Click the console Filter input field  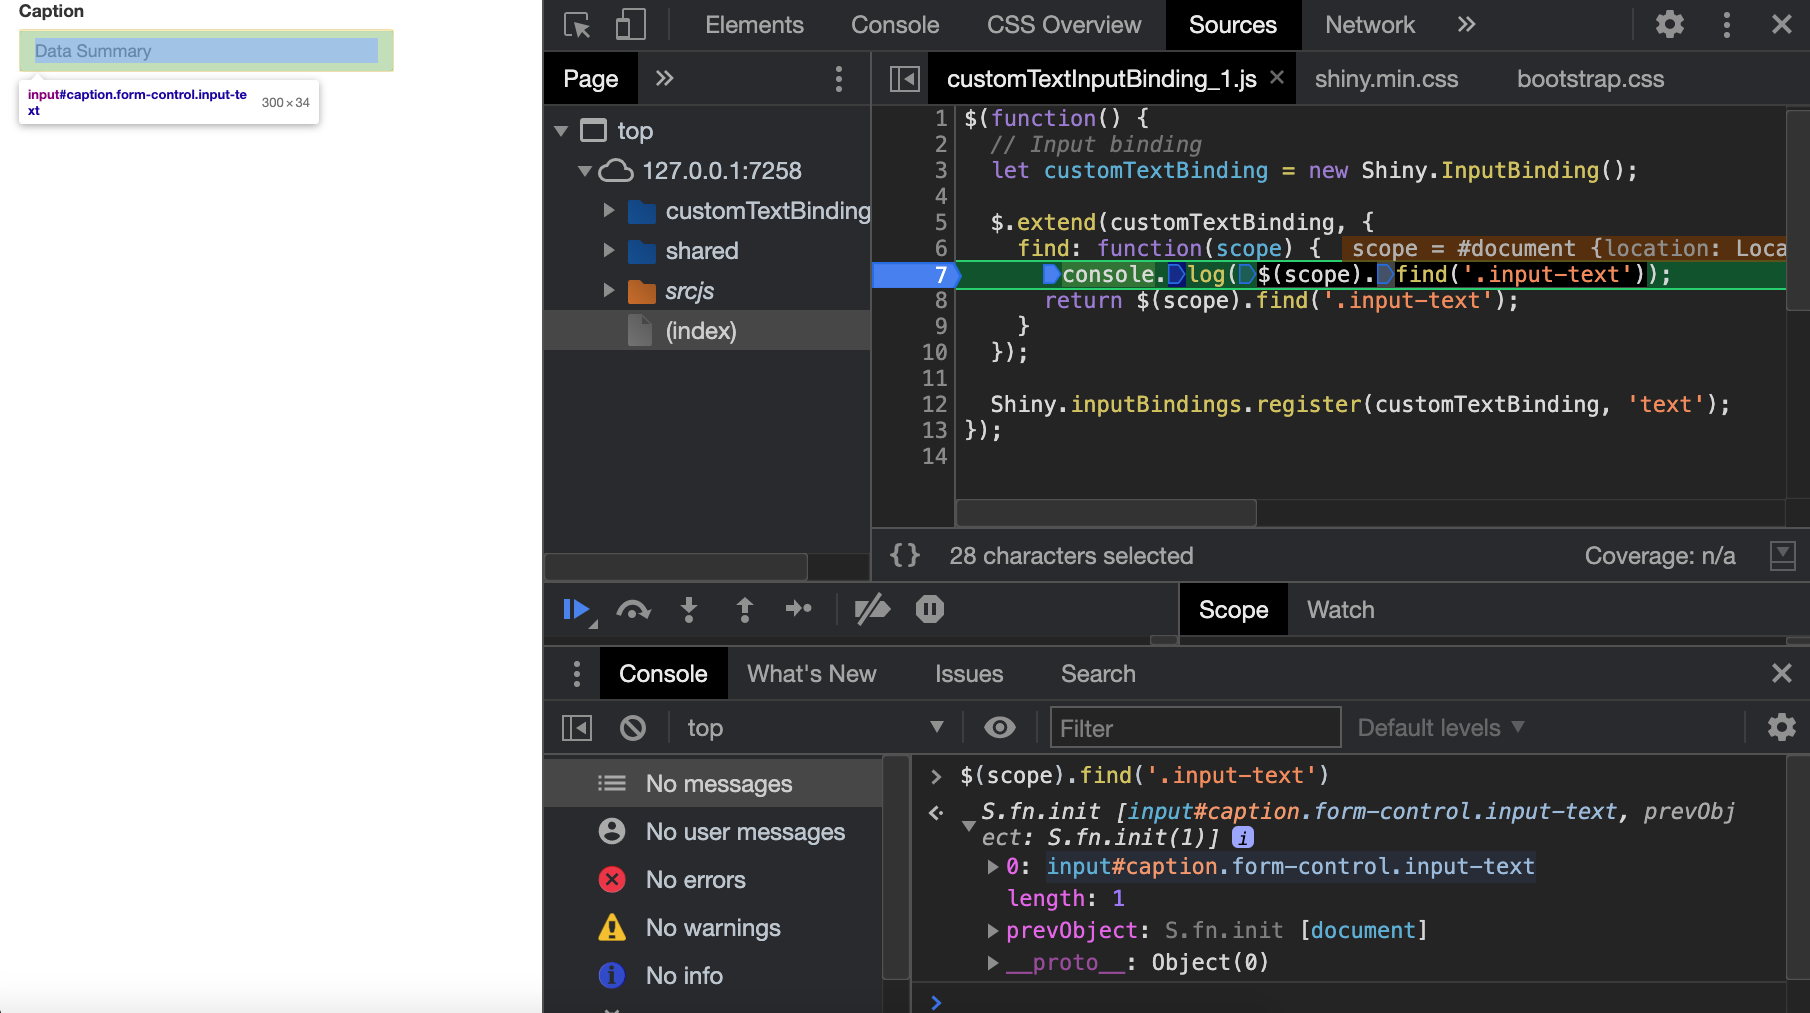click(1195, 728)
